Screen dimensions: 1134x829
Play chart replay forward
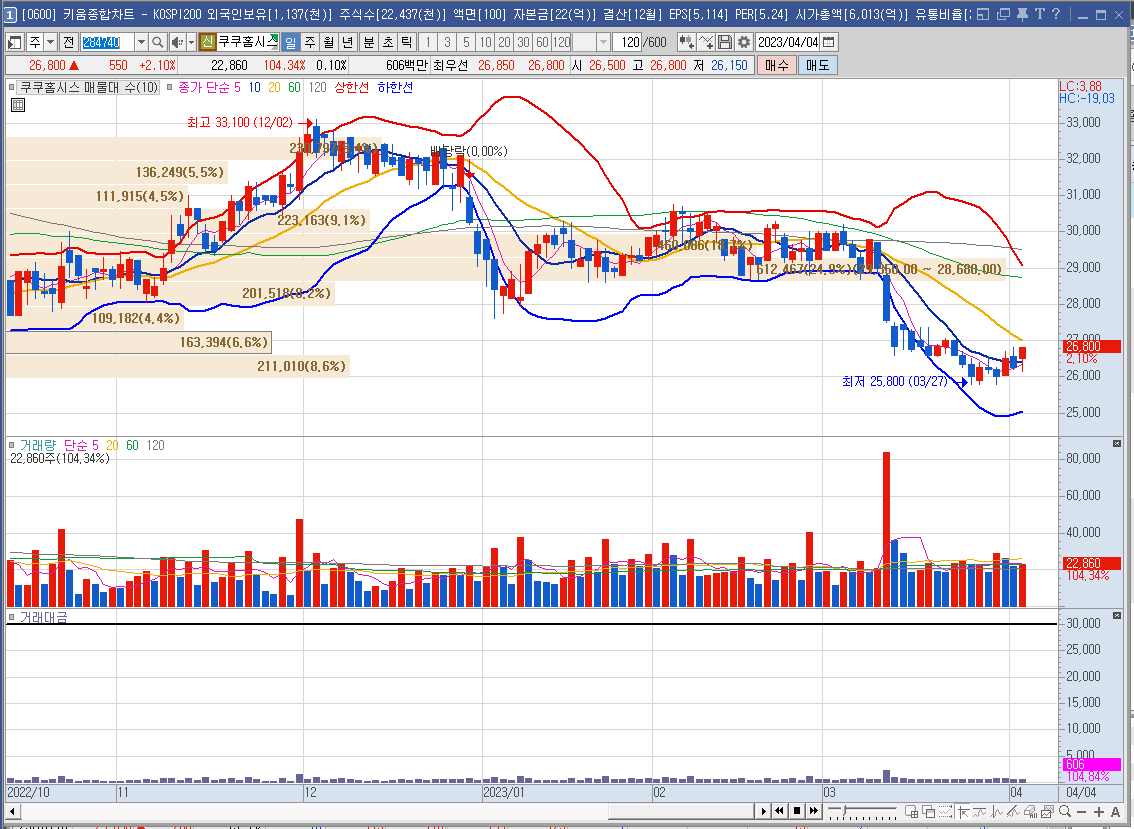pyautogui.click(x=763, y=811)
